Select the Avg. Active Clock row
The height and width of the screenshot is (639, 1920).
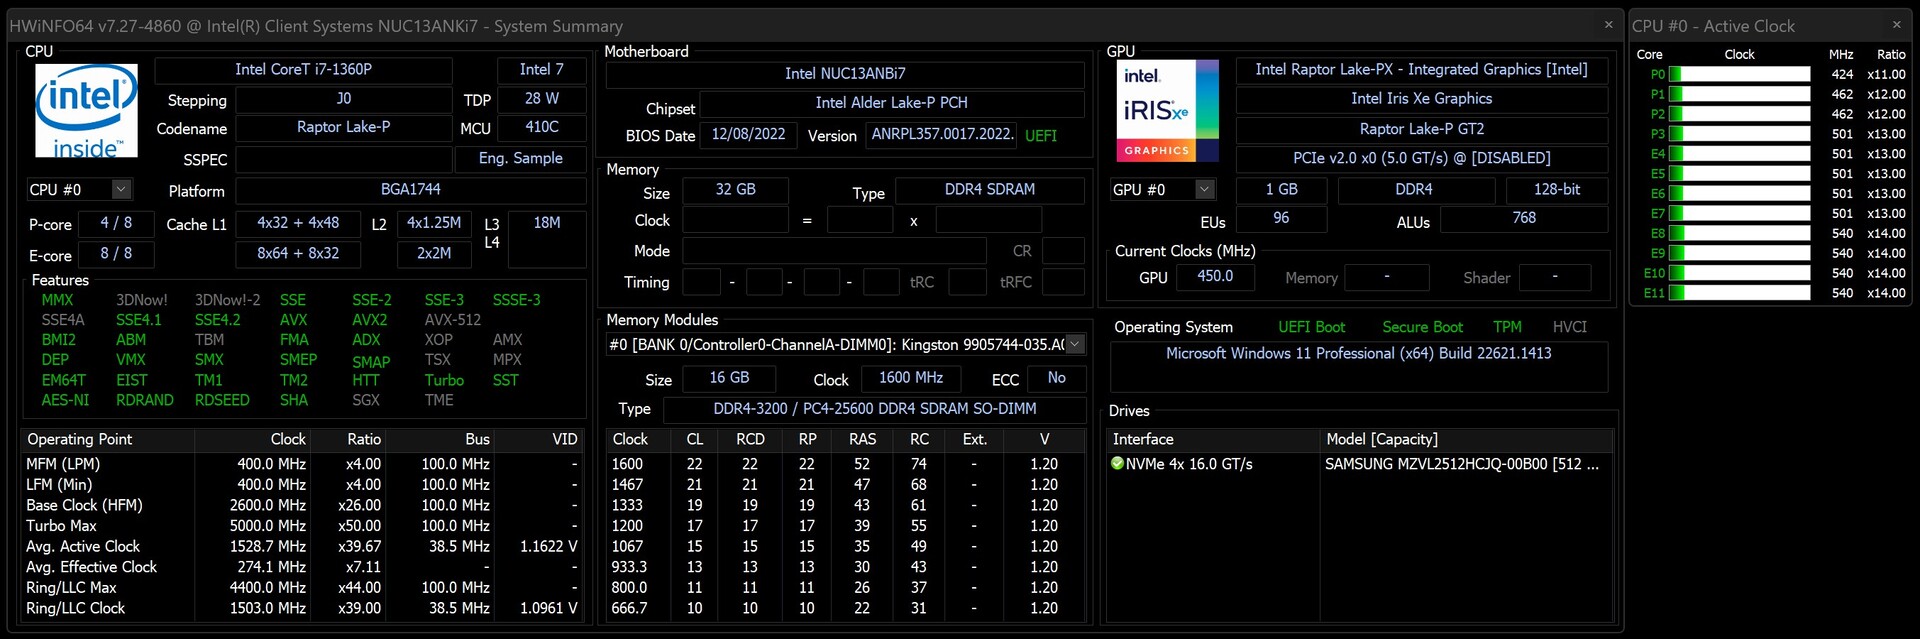pyautogui.click(x=302, y=546)
